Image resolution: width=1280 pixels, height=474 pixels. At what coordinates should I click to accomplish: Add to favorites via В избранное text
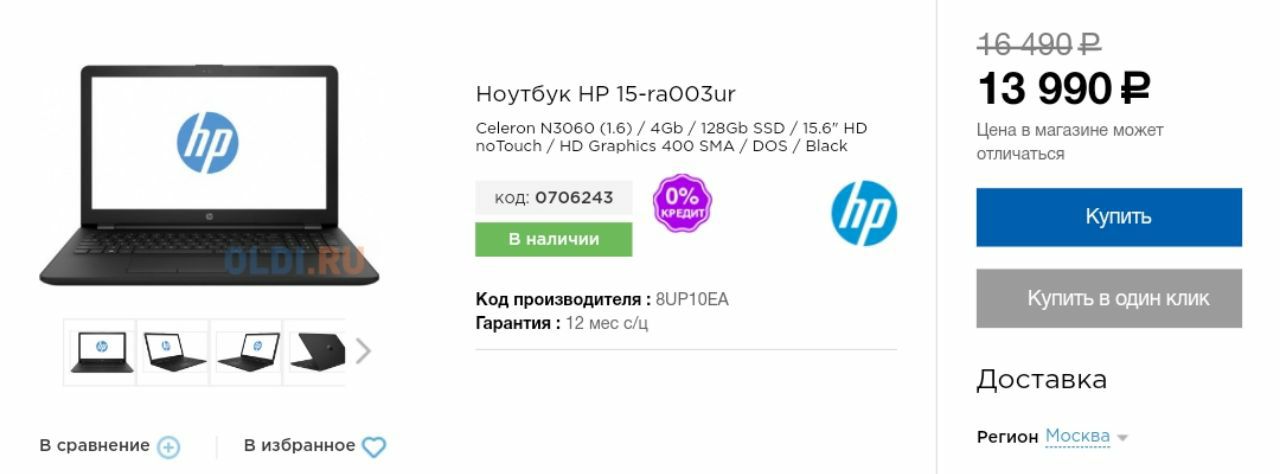300,446
